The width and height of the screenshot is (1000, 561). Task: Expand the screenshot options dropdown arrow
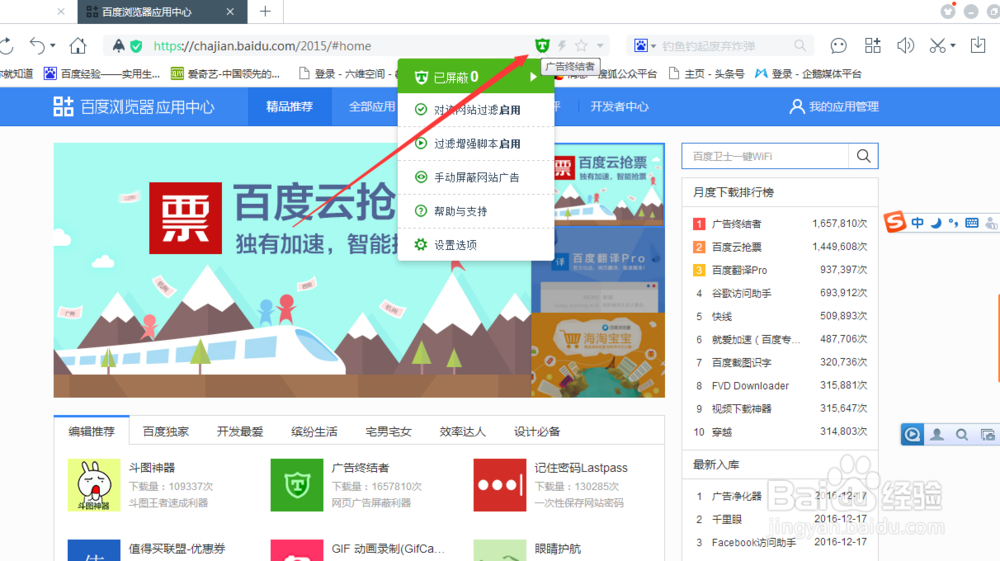953,46
